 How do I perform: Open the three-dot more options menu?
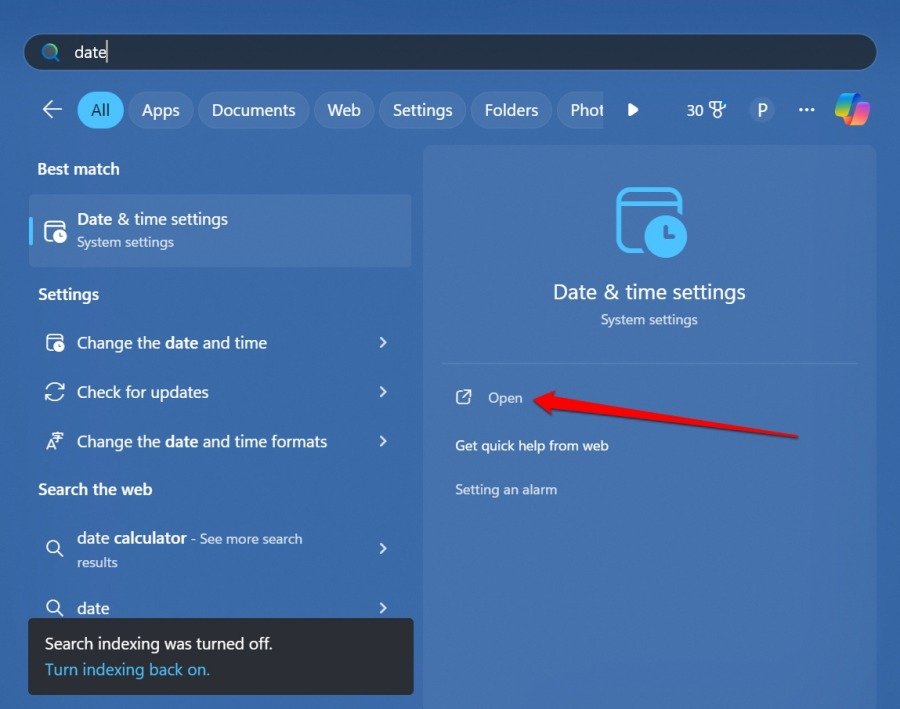pyautogui.click(x=807, y=110)
